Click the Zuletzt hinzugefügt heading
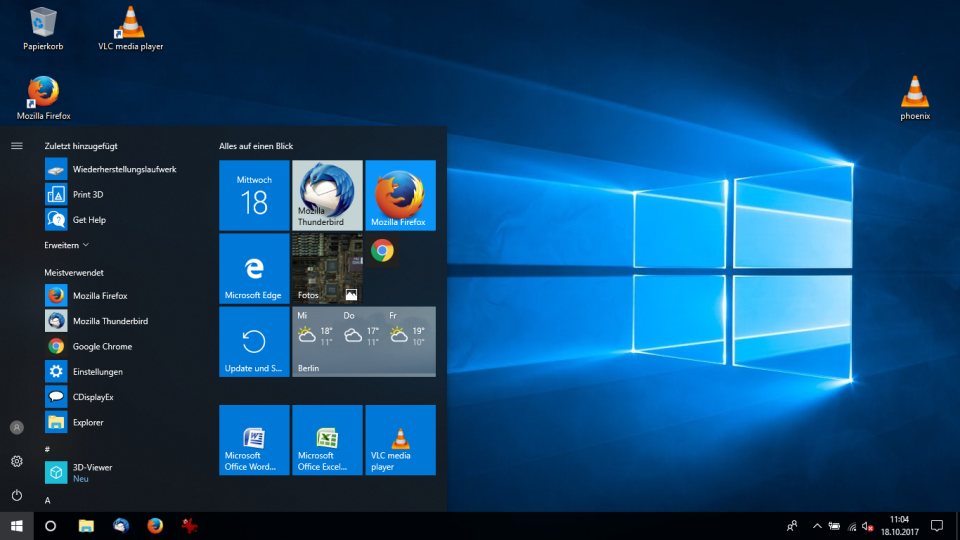Screen dimensions: 960x540 (x=81, y=146)
